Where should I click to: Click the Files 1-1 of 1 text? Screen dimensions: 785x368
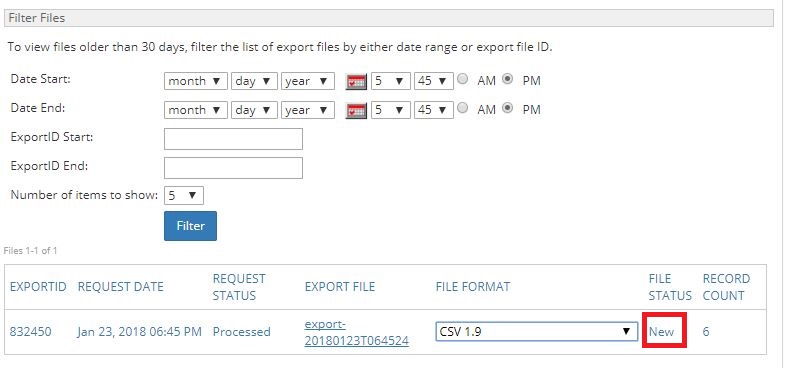30,251
